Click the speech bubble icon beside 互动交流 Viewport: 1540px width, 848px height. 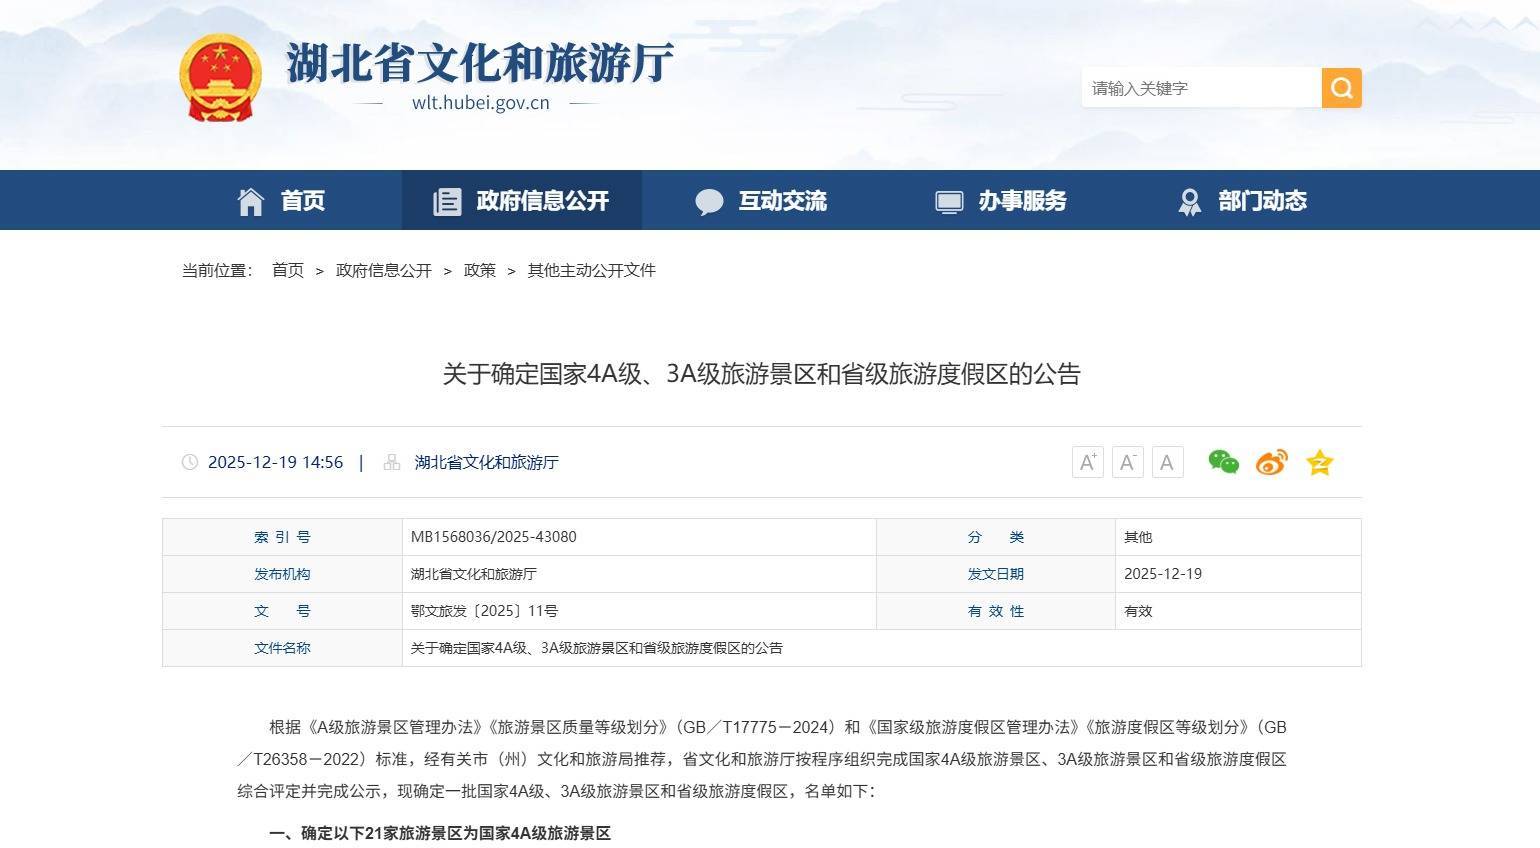pyautogui.click(x=710, y=200)
